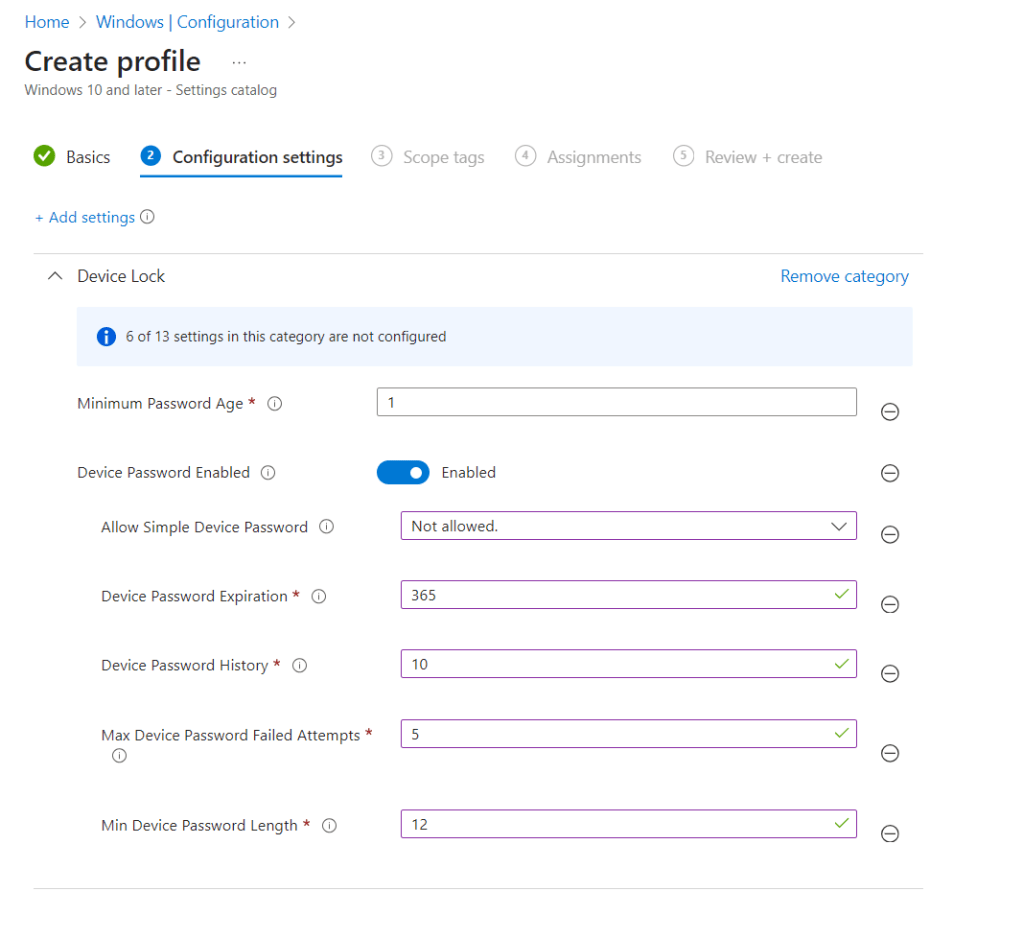The height and width of the screenshot is (938, 1023).
Task: Navigate to Windows | Configuration breadcrumb
Action: 187,22
